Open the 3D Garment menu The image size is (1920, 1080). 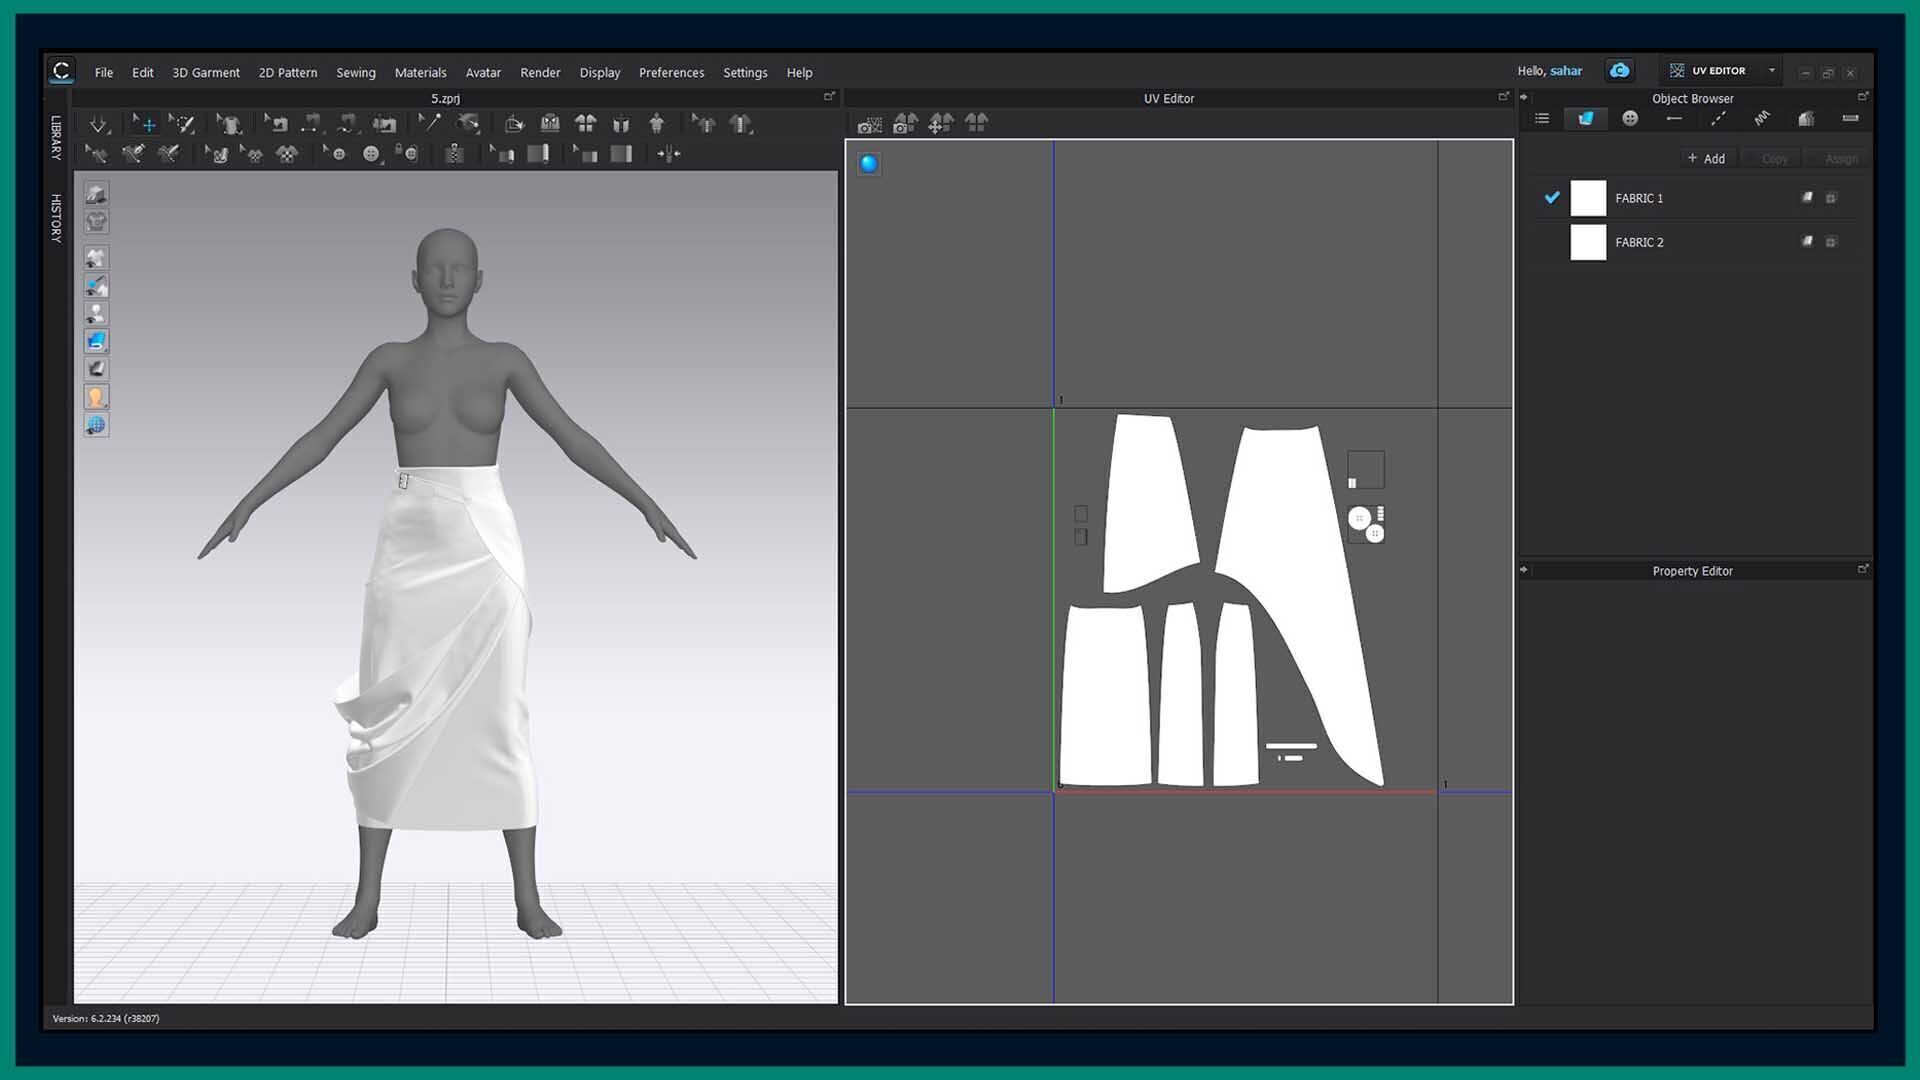coord(206,72)
